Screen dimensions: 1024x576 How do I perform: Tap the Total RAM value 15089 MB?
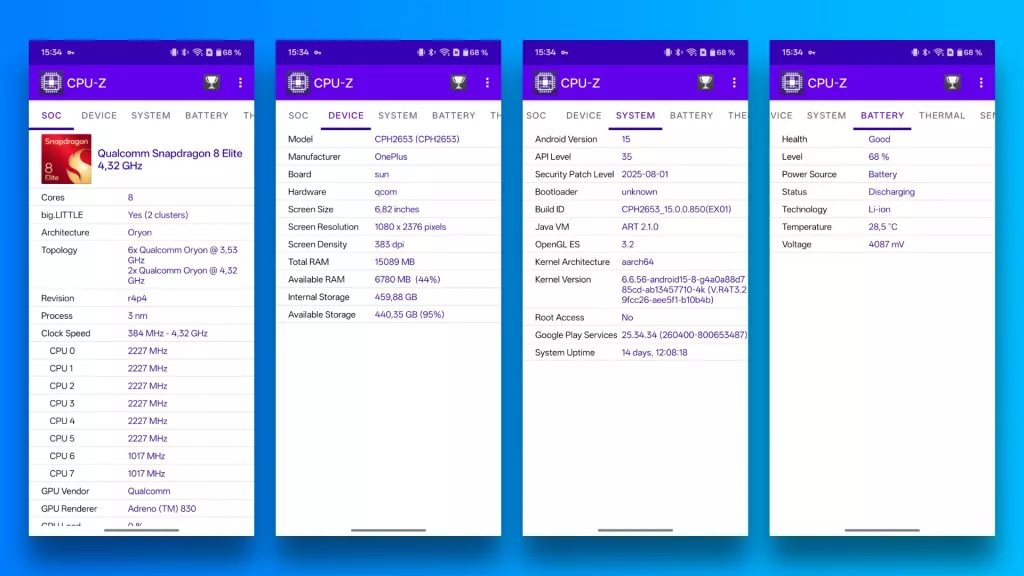pos(394,262)
